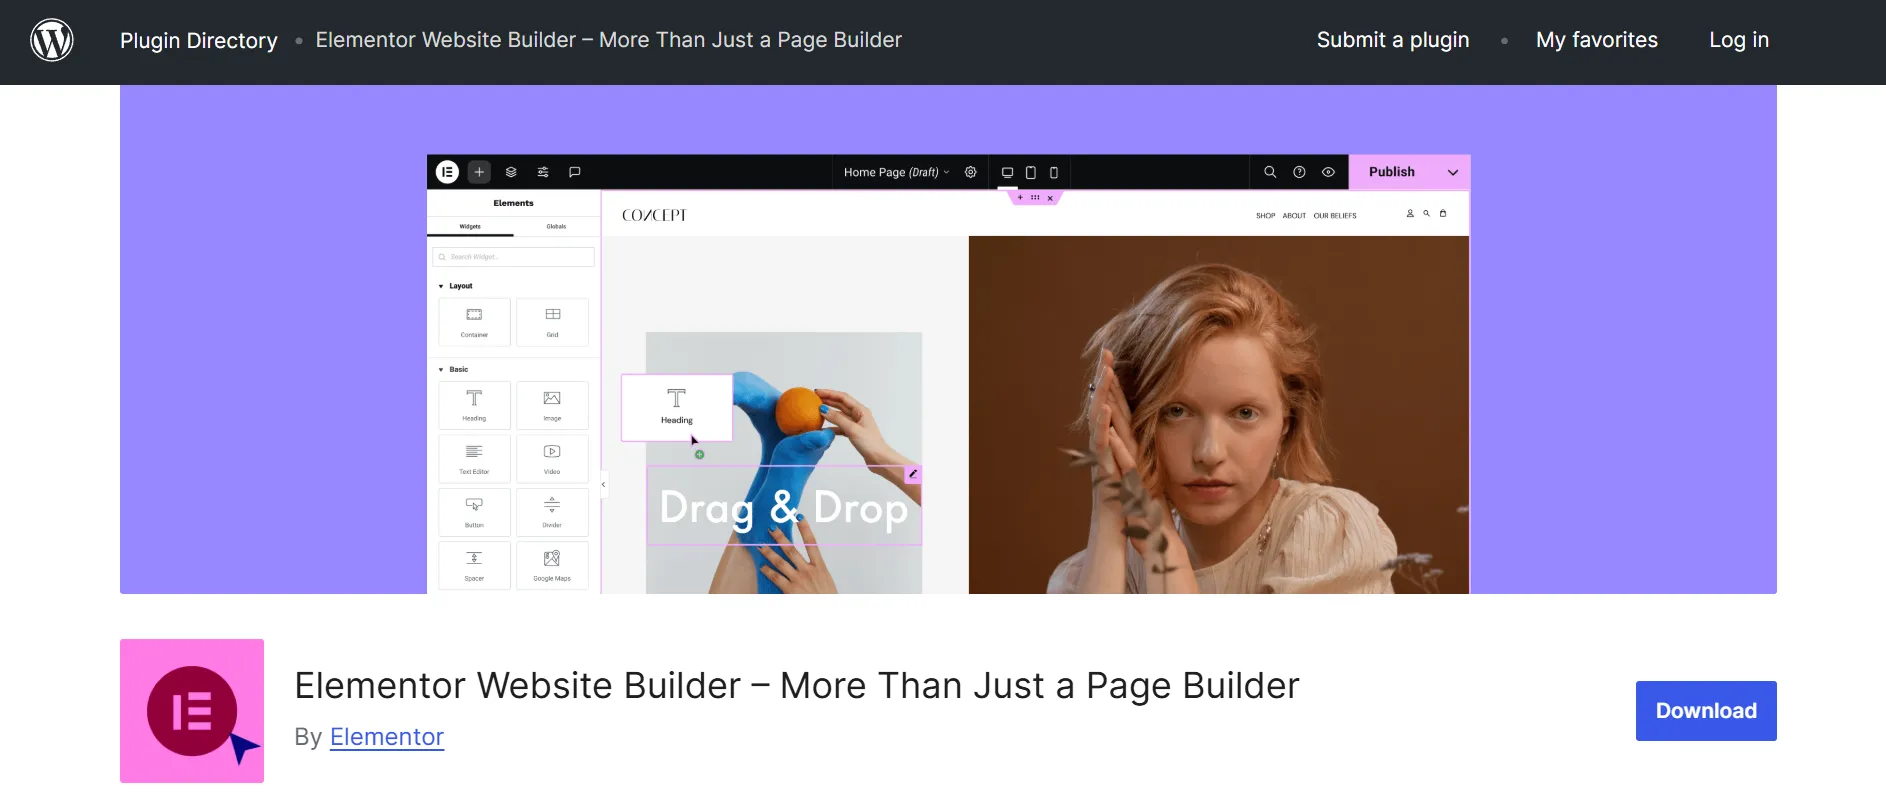
Task: Select the Widgets tab
Action: click(470, 227)
